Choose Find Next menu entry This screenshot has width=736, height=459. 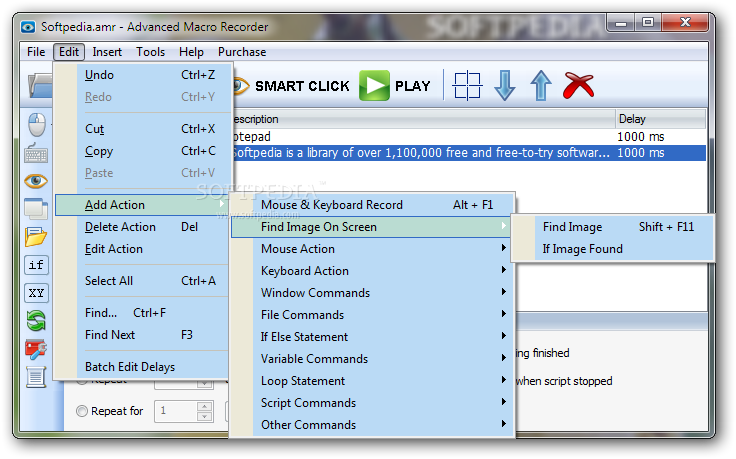tap(143, 335)
